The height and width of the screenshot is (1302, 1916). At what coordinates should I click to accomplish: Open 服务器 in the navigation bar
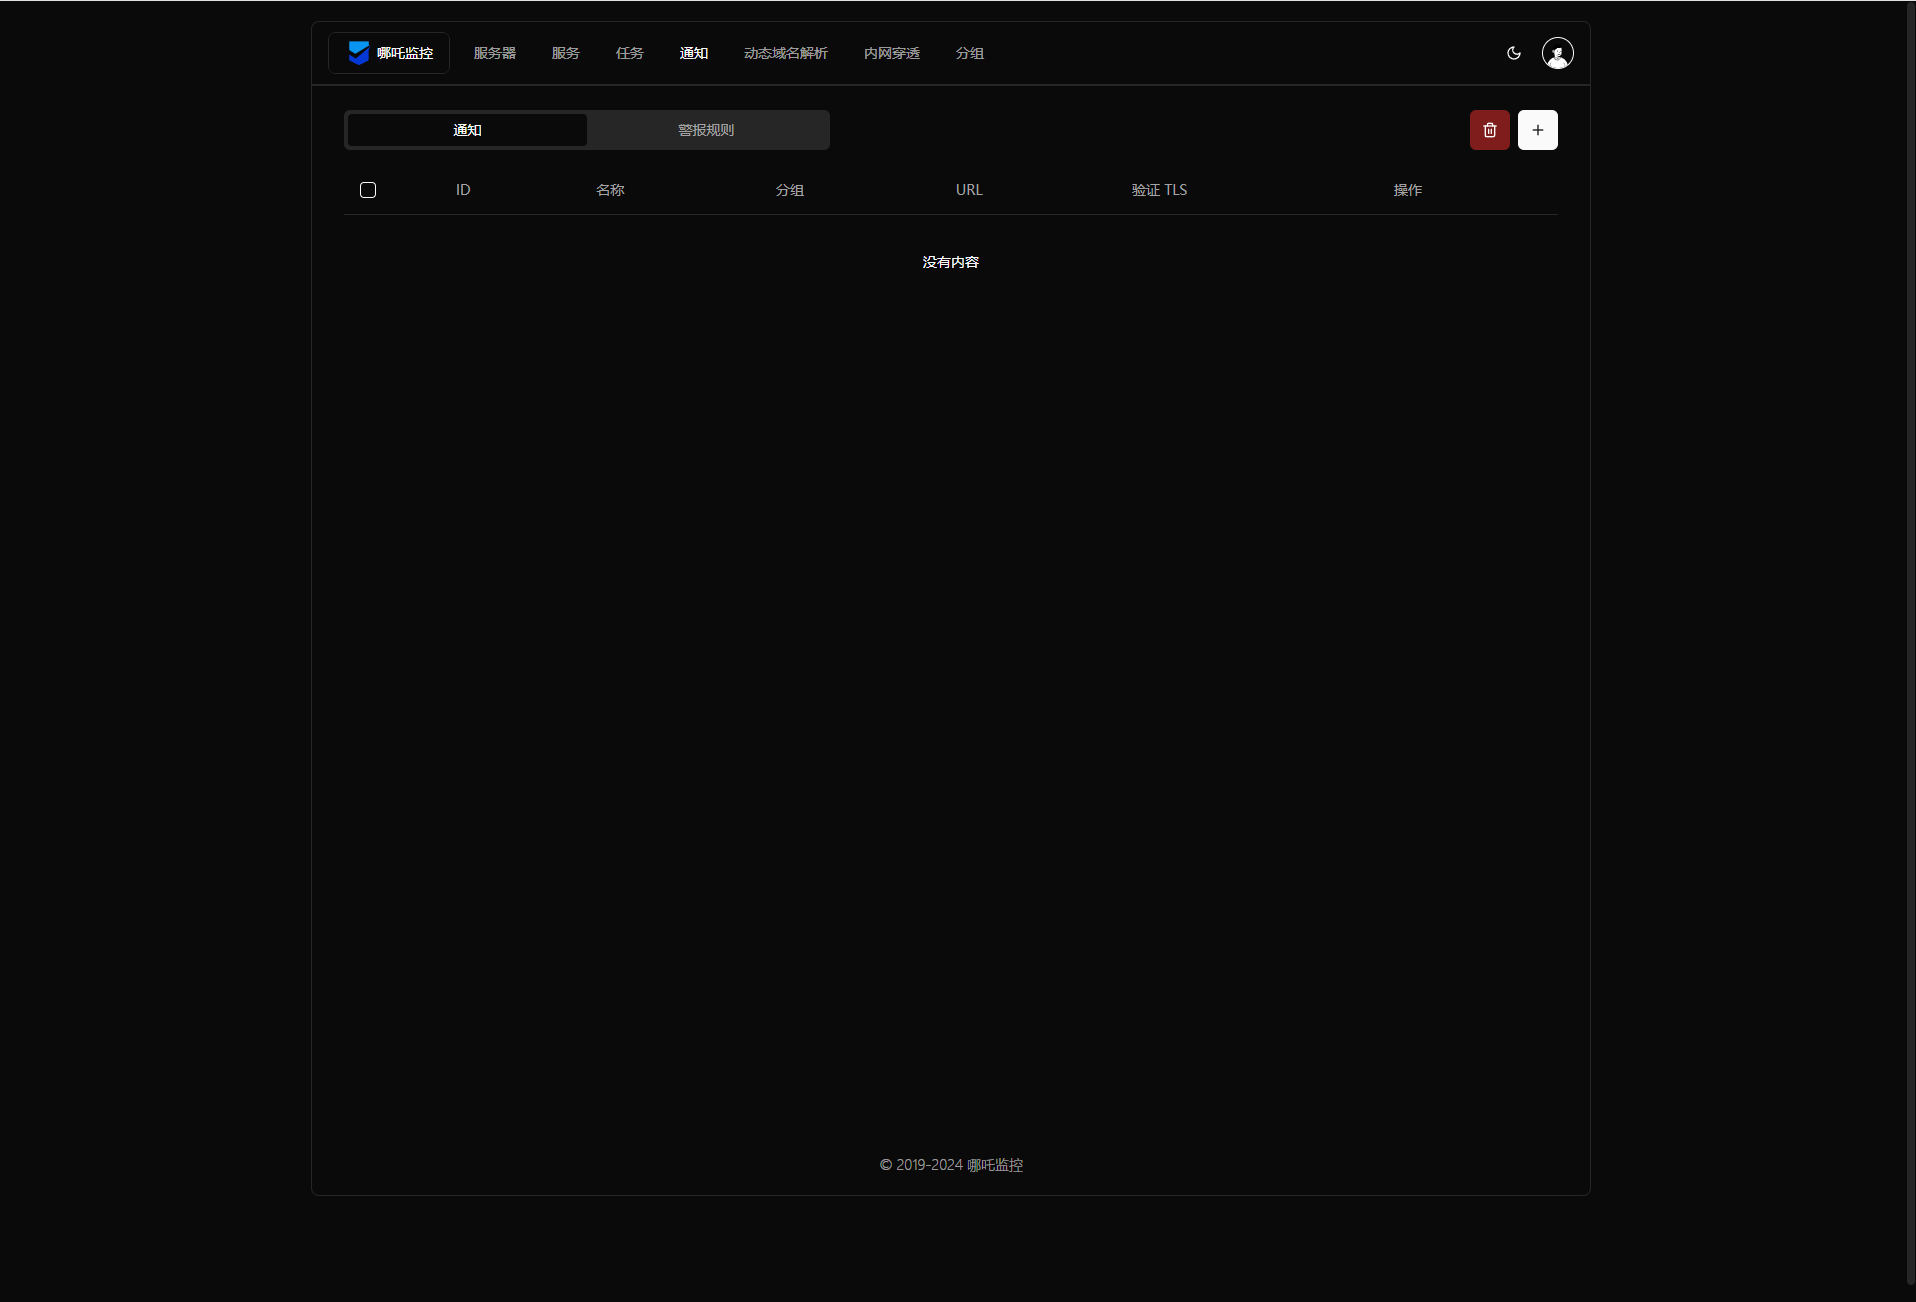pyautogui.click(x=495, y=53)
